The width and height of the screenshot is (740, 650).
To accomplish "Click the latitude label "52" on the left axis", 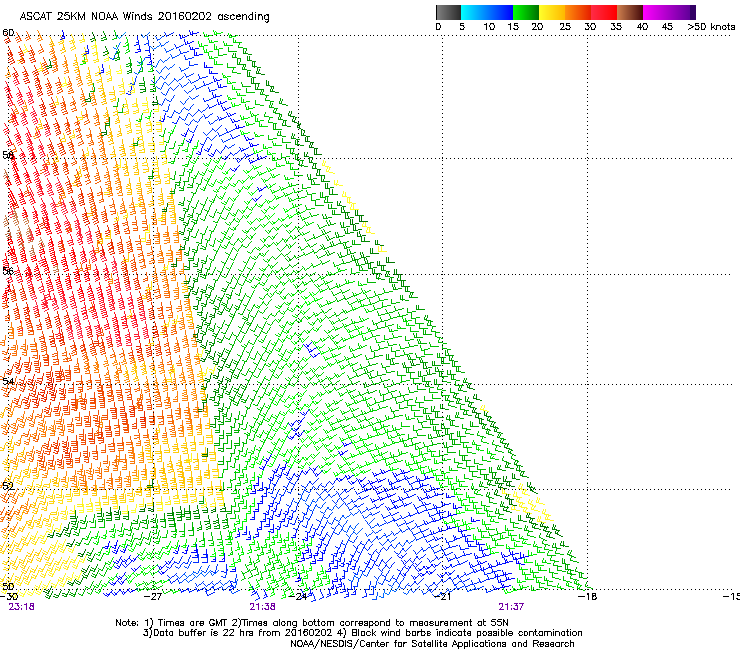I will pyautogui.click(x=8, y=486).
